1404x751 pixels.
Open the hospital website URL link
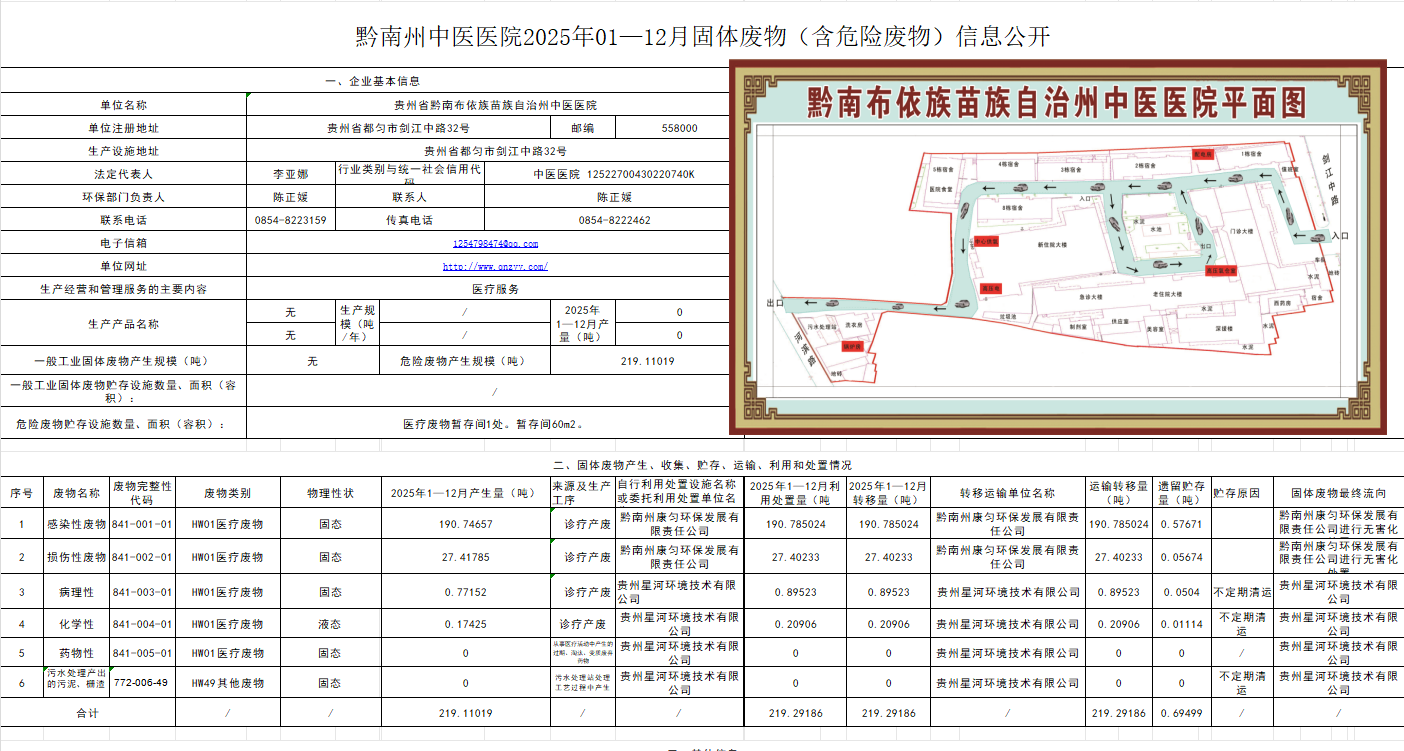pos(495,267)
